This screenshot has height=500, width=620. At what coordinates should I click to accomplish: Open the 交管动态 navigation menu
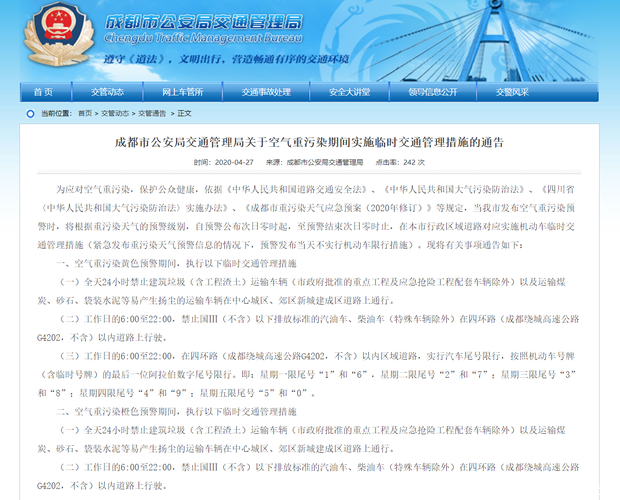pos(108,92)
